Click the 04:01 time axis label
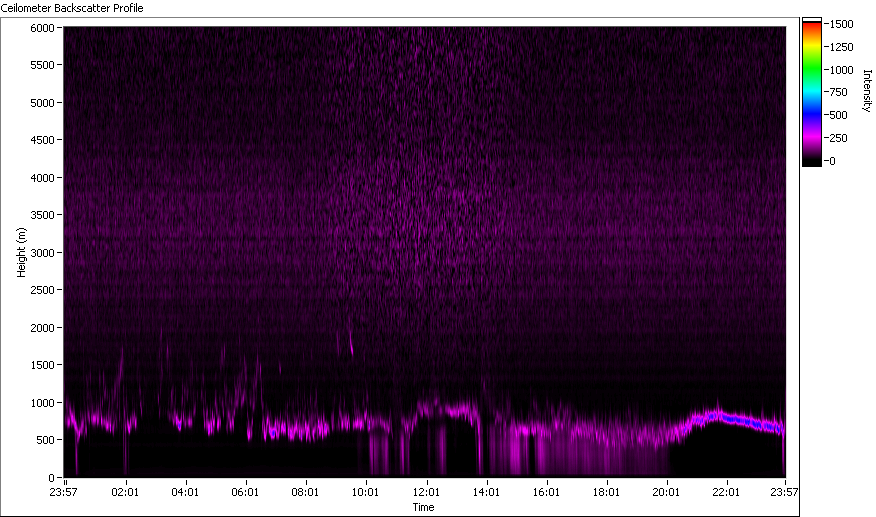The width and height of the screenshot is (876, 517). click(185, 492)
